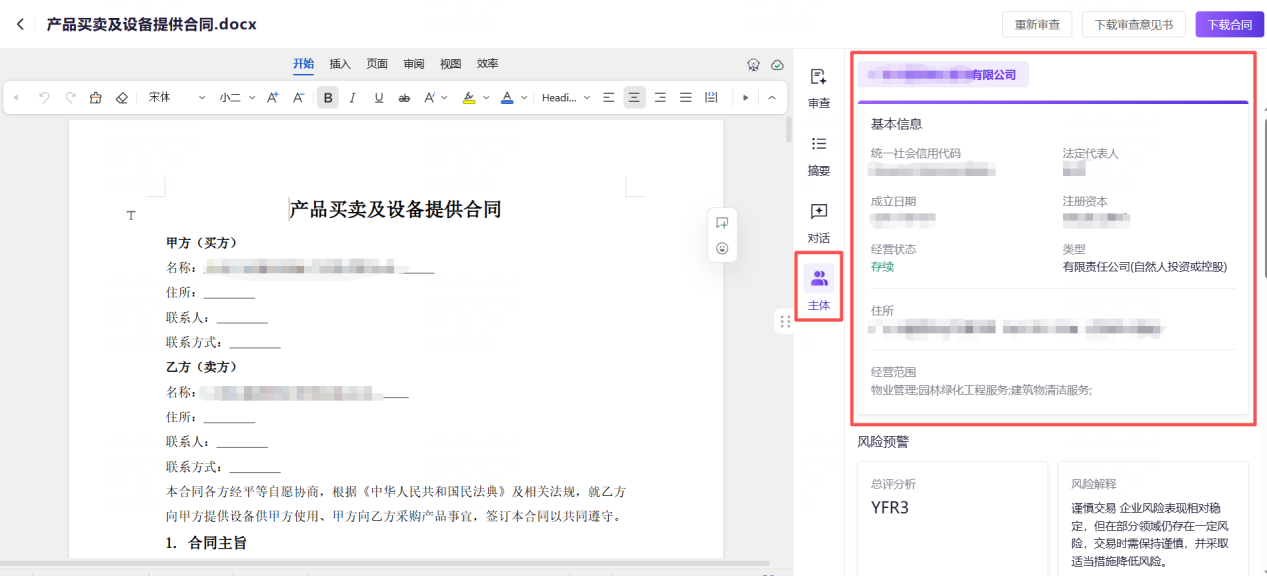This screenshot has width=1267, height=576.
Task: Toggle bold formatting
Action: [x=328, y=98]
